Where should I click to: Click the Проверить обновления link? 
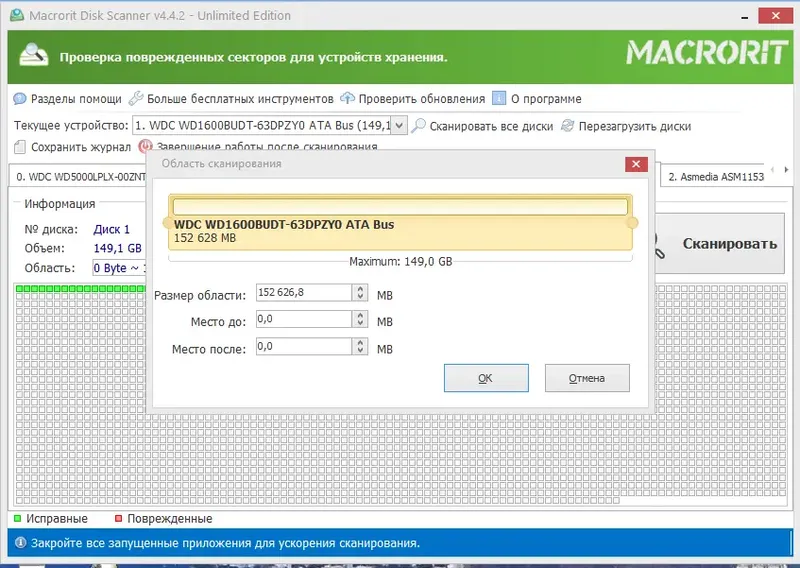[x=421, y=98]
